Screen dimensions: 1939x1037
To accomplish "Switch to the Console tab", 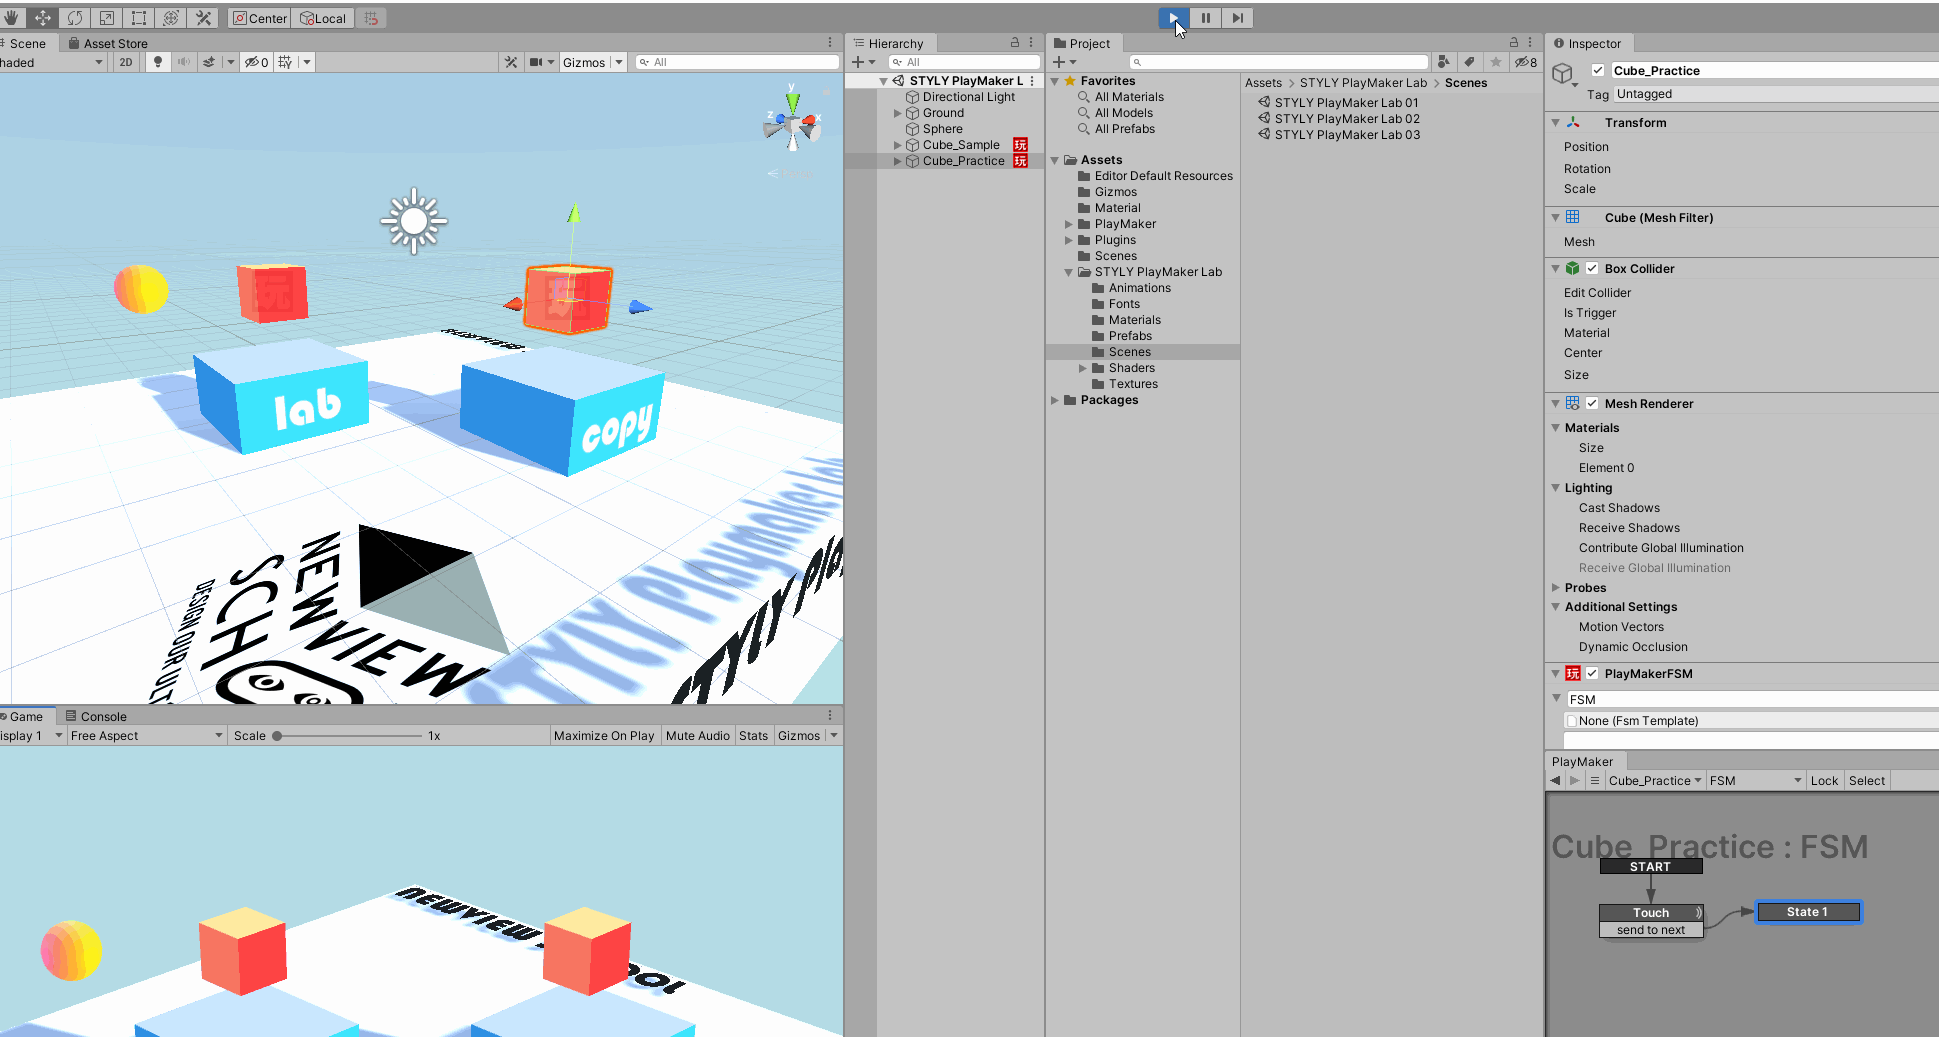I will pos(96,716).
